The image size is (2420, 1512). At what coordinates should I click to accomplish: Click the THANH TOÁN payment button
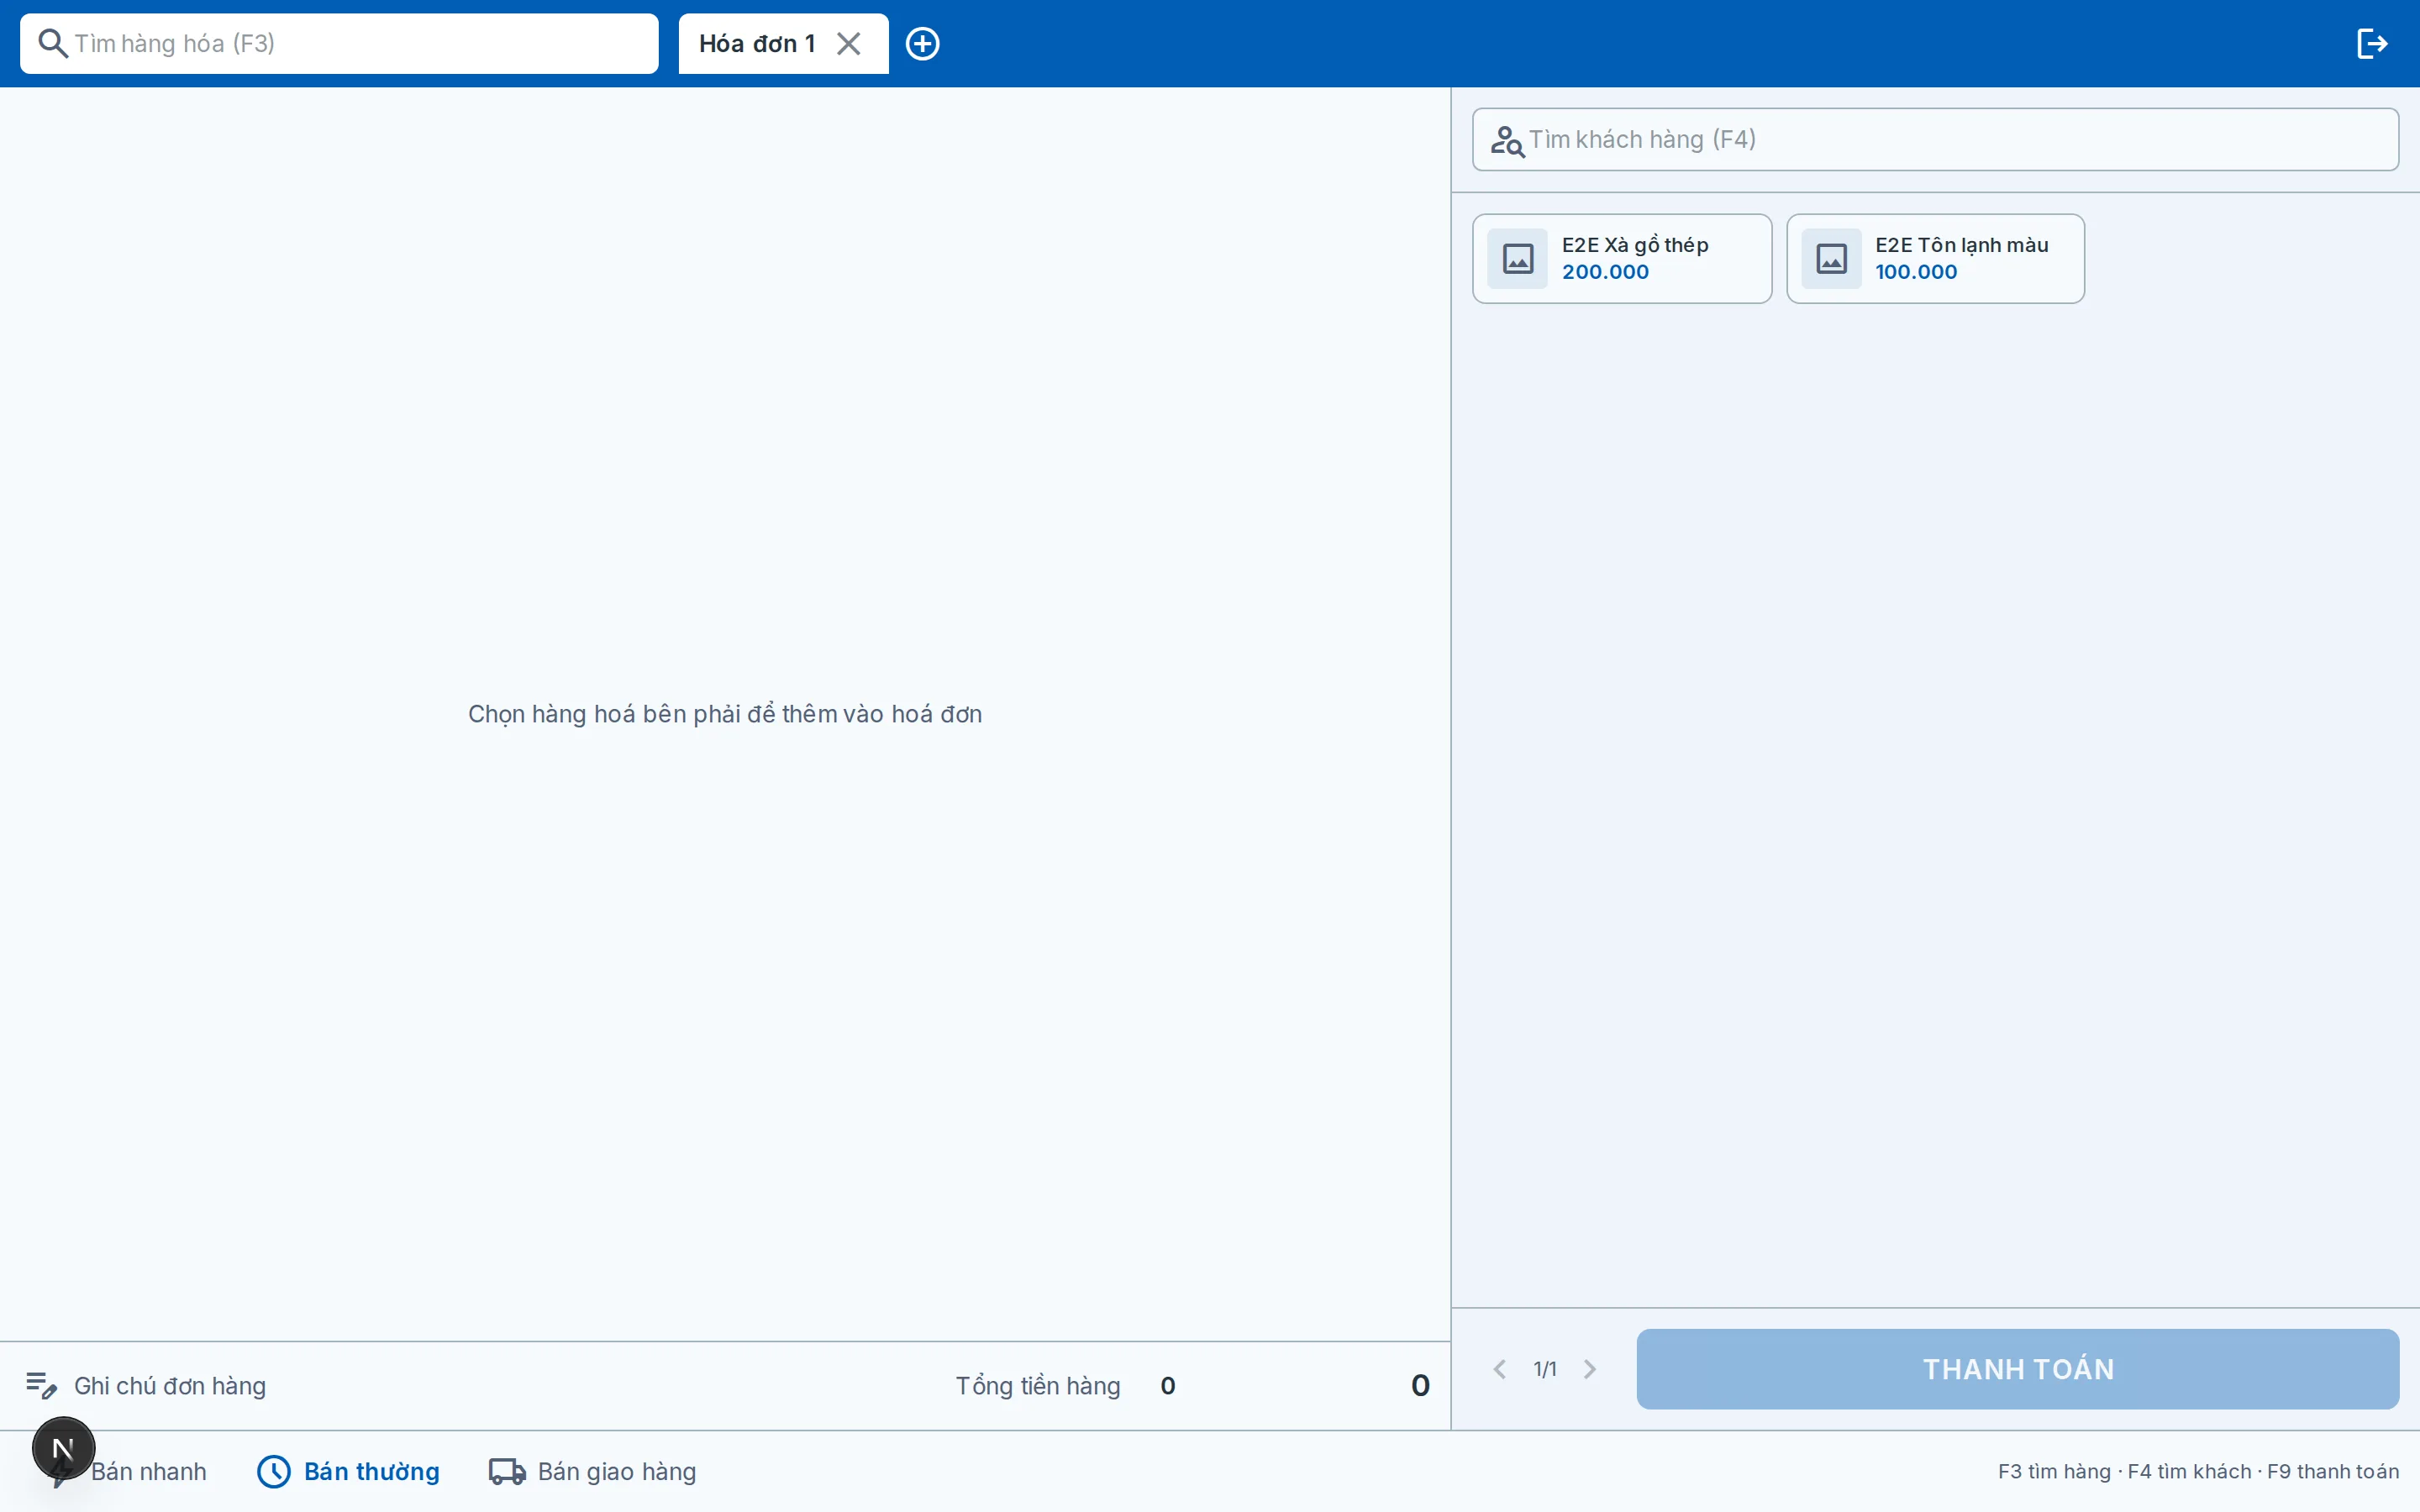(2017, 1369)
